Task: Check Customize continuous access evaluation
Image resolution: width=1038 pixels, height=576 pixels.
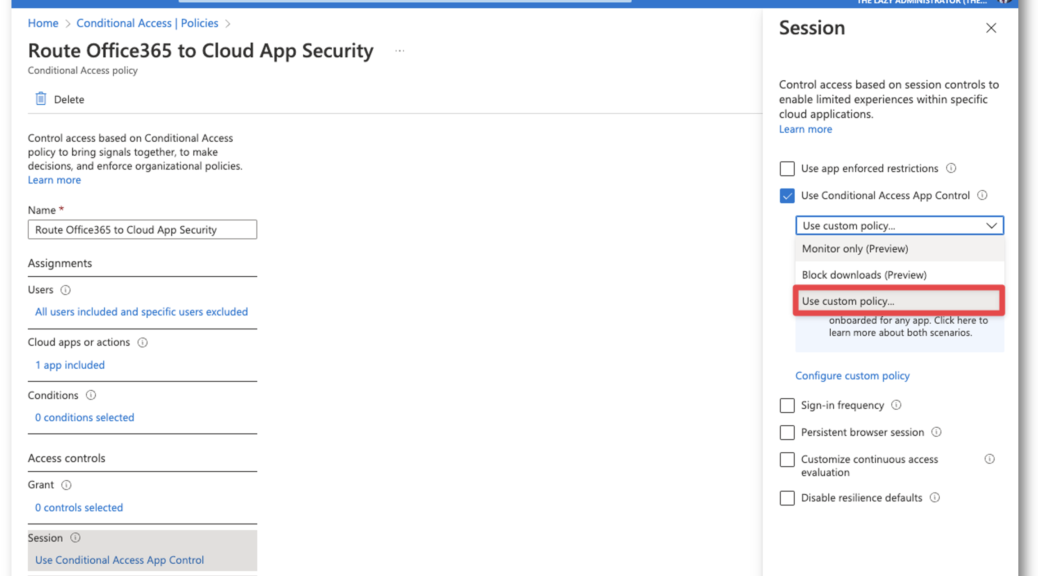Action: (x=787, y=459)
